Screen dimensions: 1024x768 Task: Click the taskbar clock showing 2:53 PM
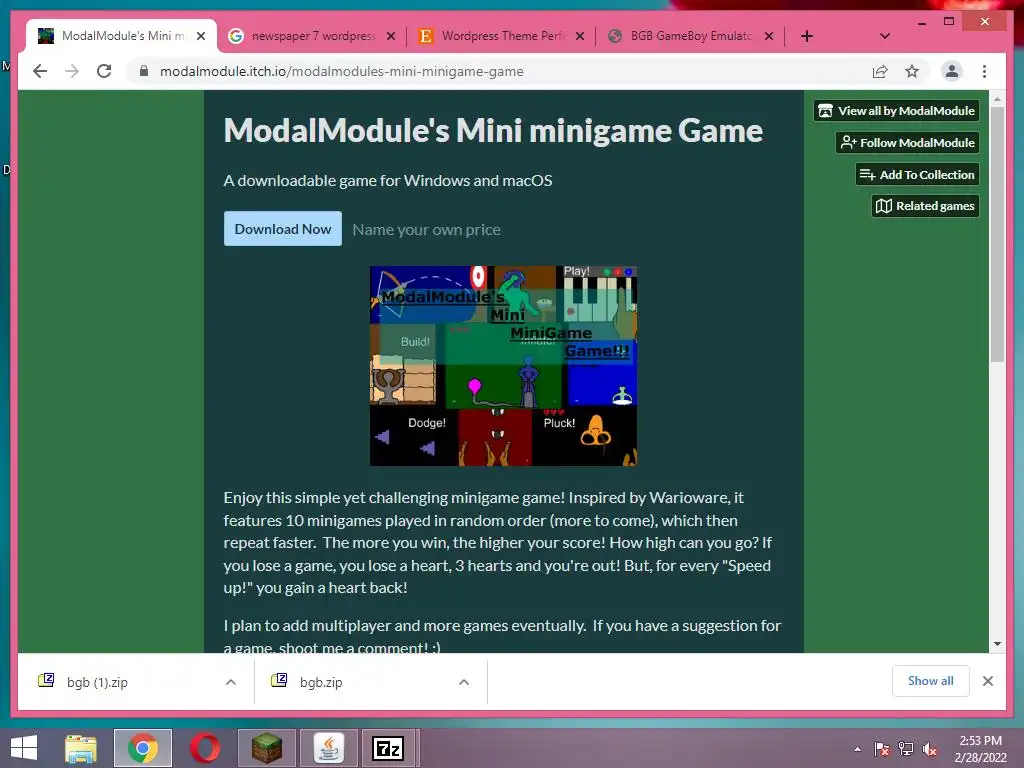(x=980, y=749)
